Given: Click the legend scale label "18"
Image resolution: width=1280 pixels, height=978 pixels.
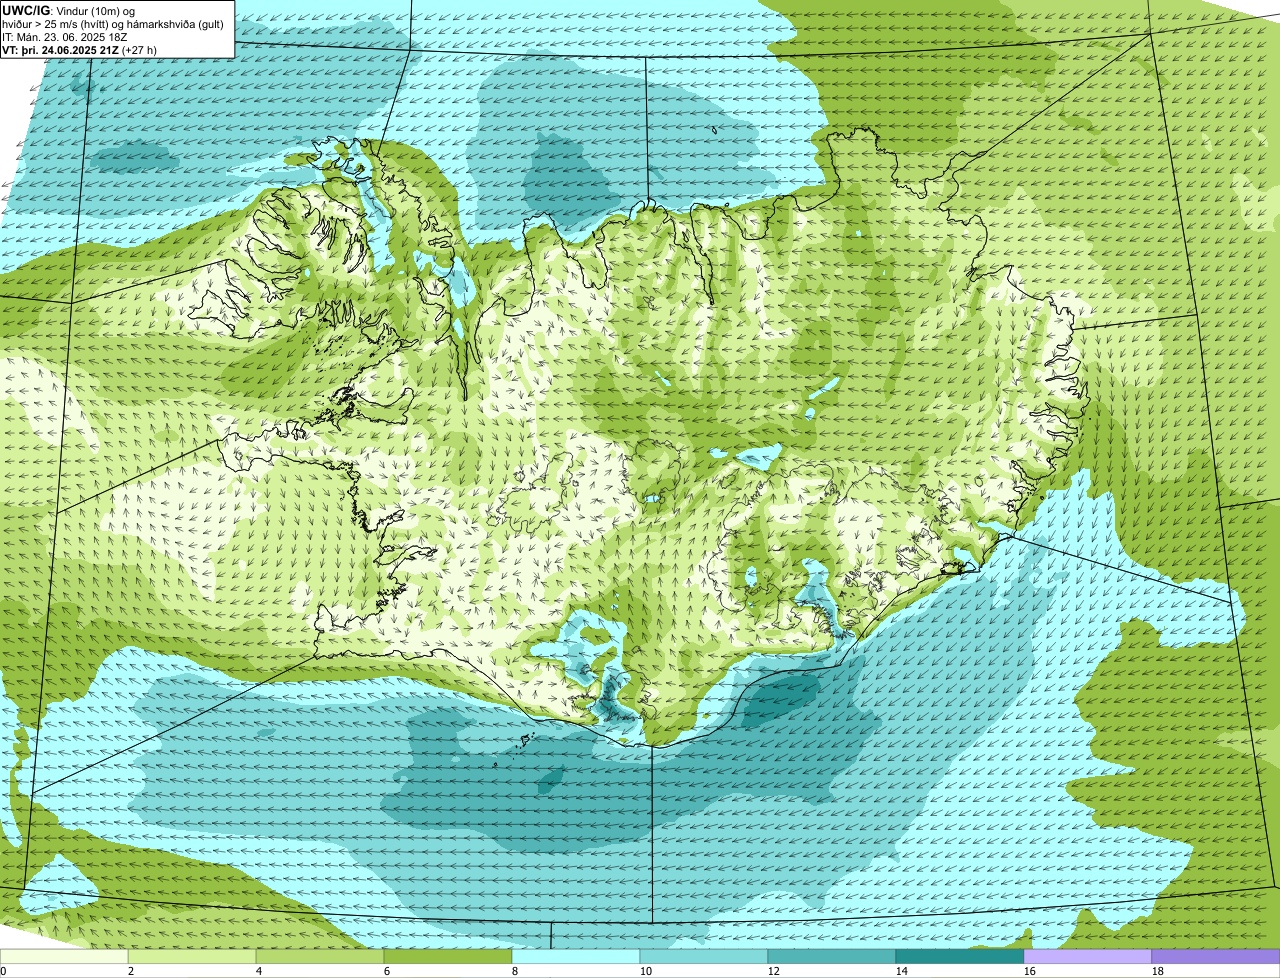Looking at the screenshot, I should point(1158,971).
